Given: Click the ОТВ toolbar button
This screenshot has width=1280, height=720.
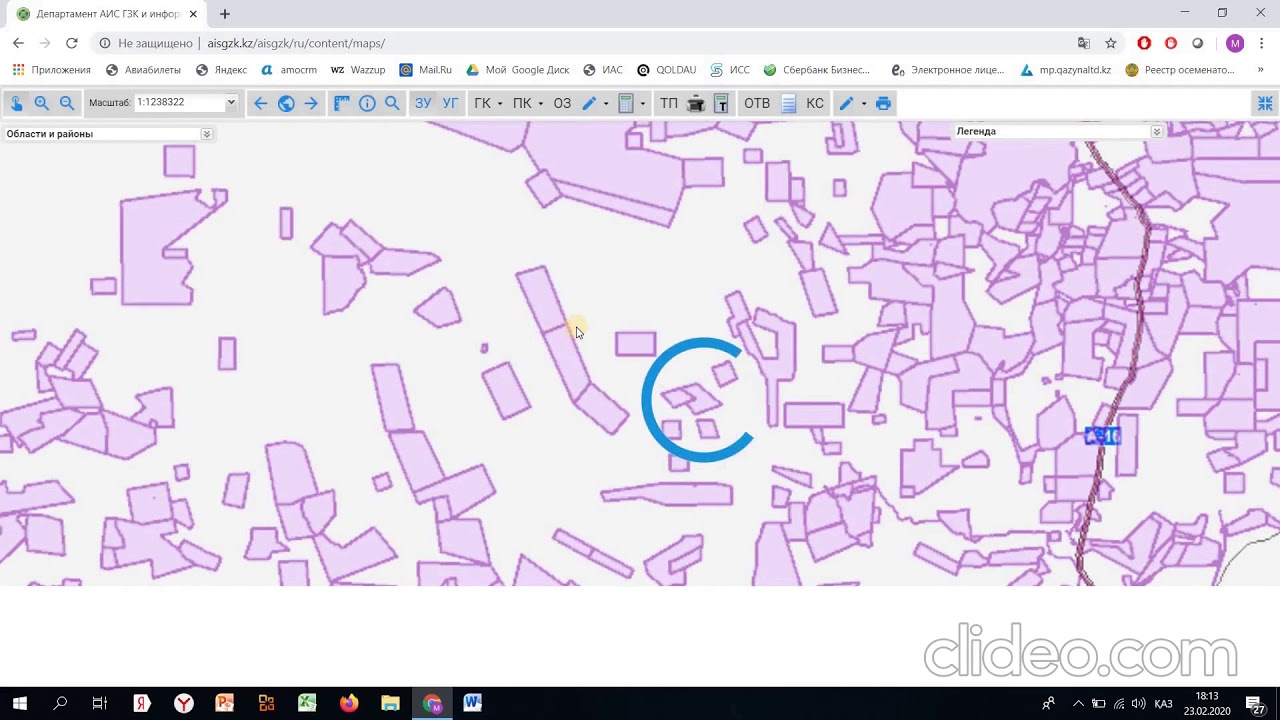Looking at the screenshot, I should [757, 103].
